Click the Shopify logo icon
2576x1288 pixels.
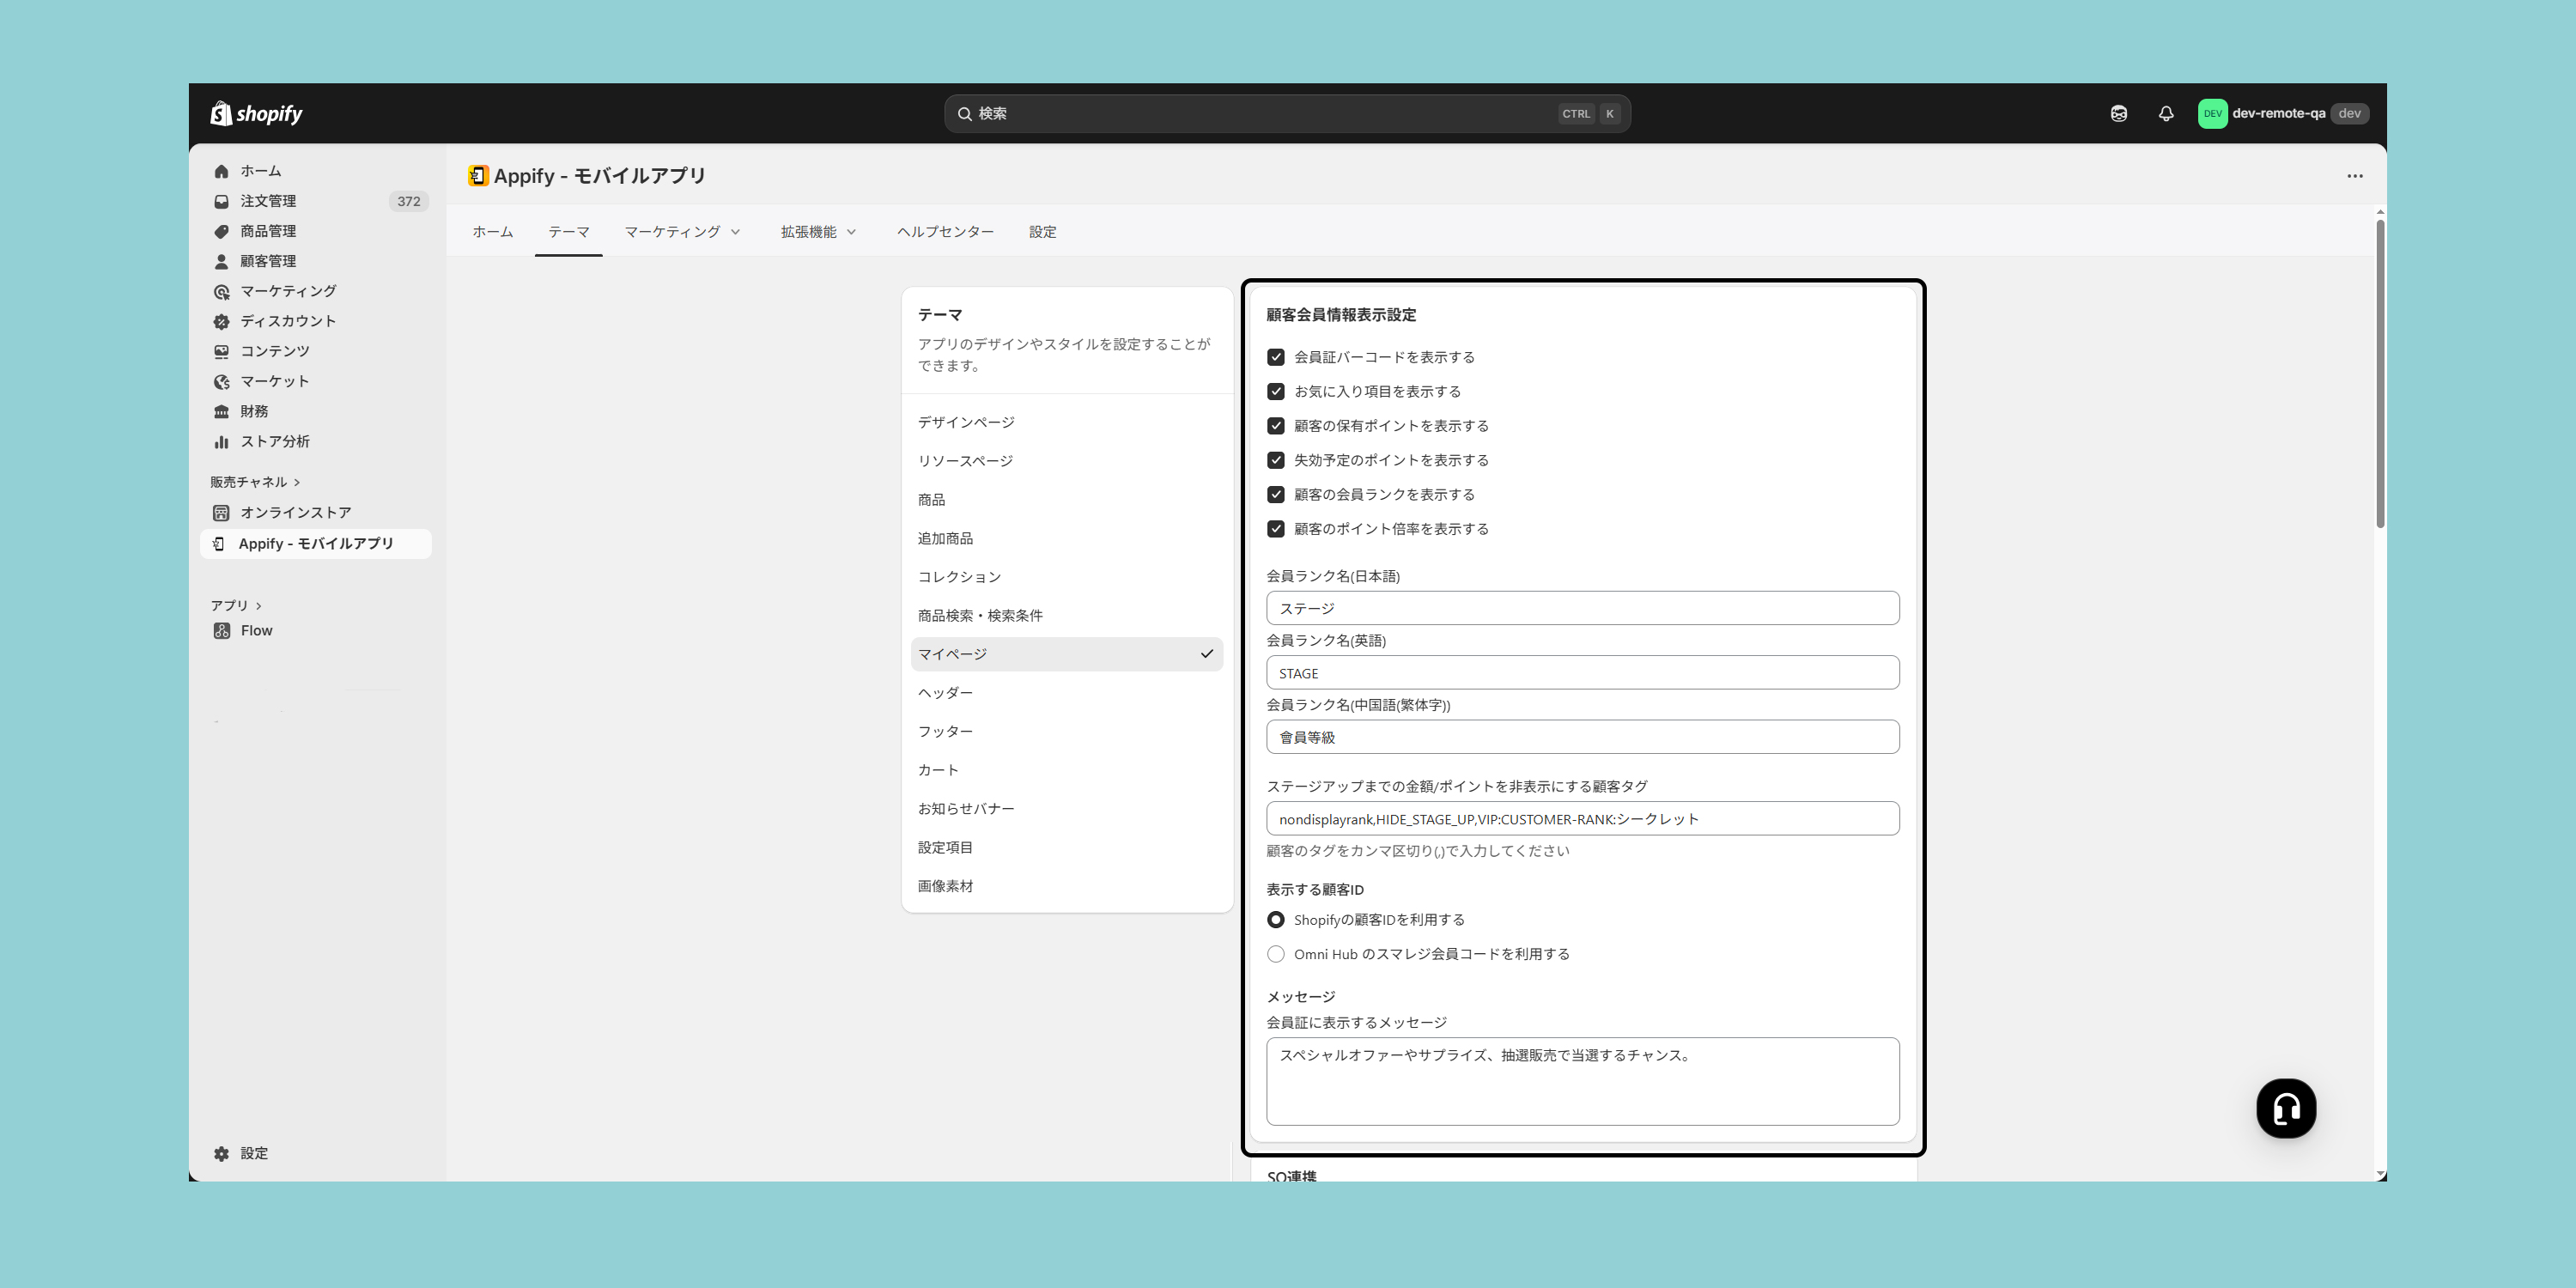point(221,113)
